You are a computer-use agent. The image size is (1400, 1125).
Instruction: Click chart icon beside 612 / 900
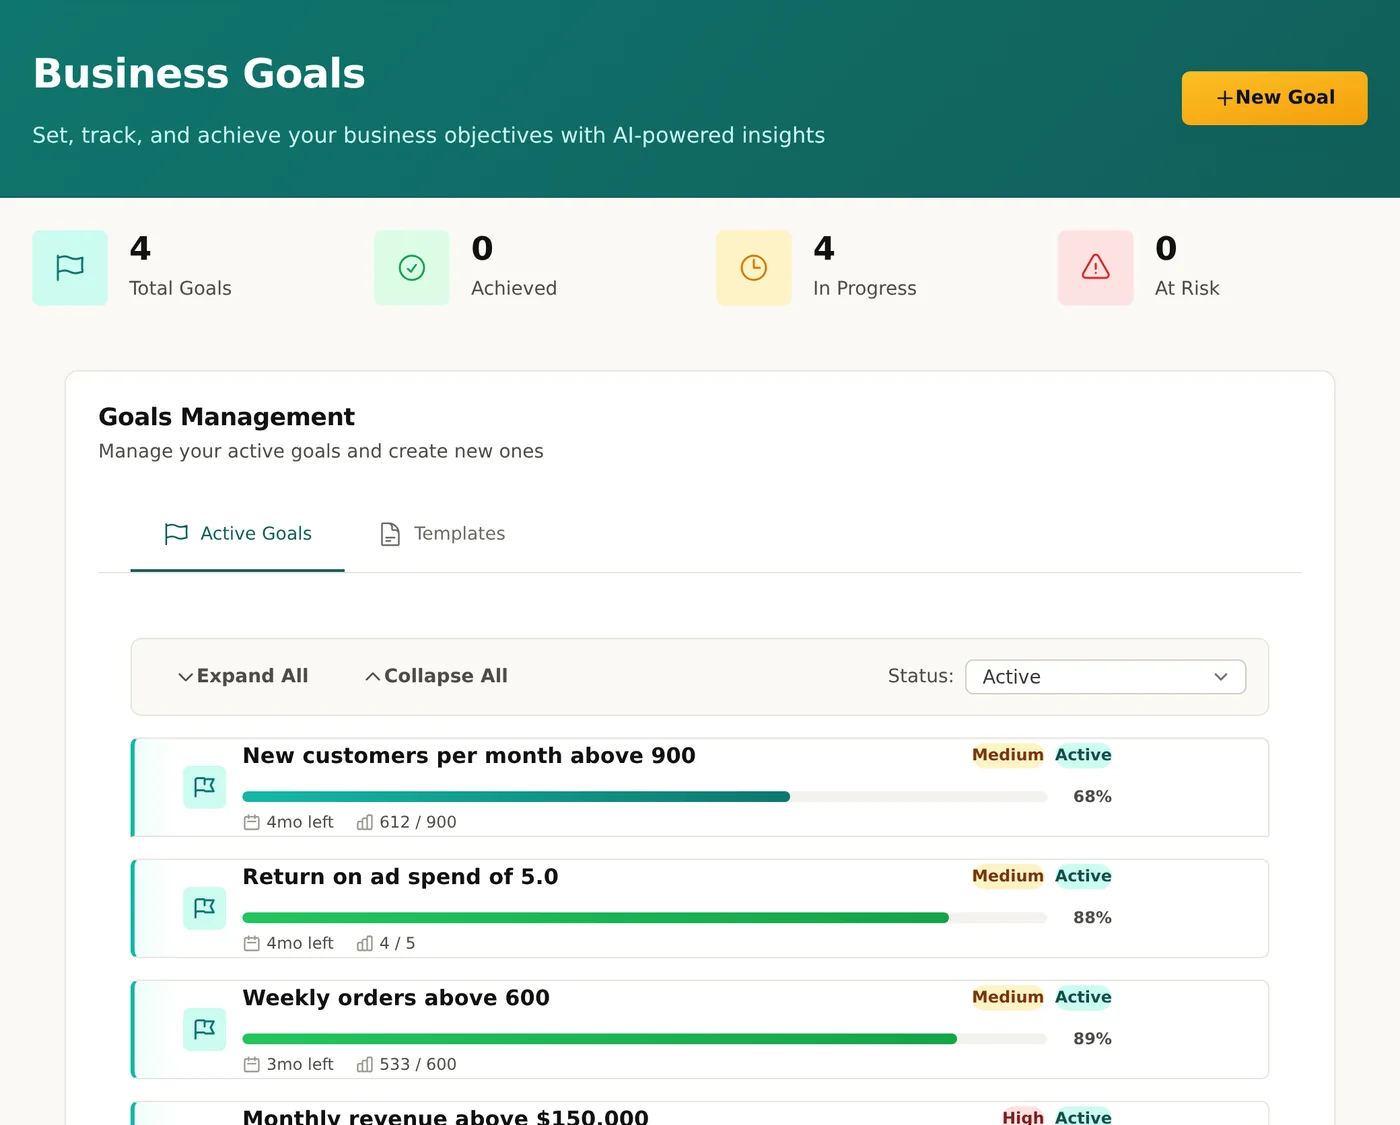(x=365, y=822)
